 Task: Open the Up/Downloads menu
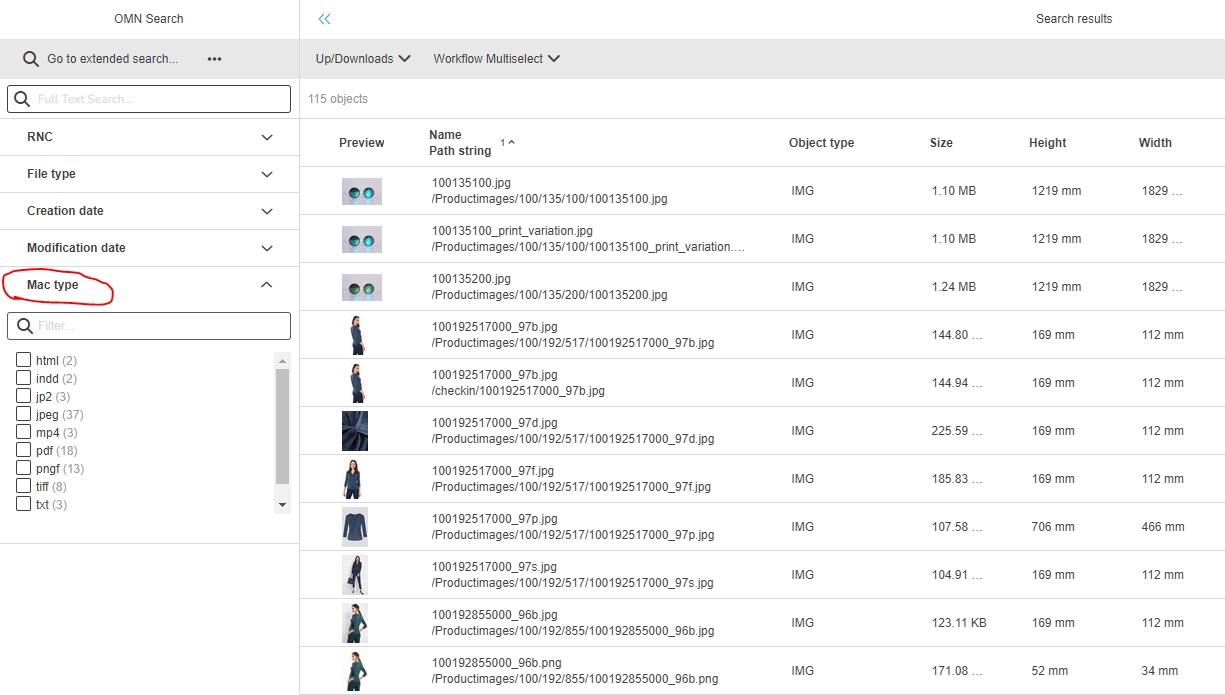pyautogui.click(x=363, y=59)
